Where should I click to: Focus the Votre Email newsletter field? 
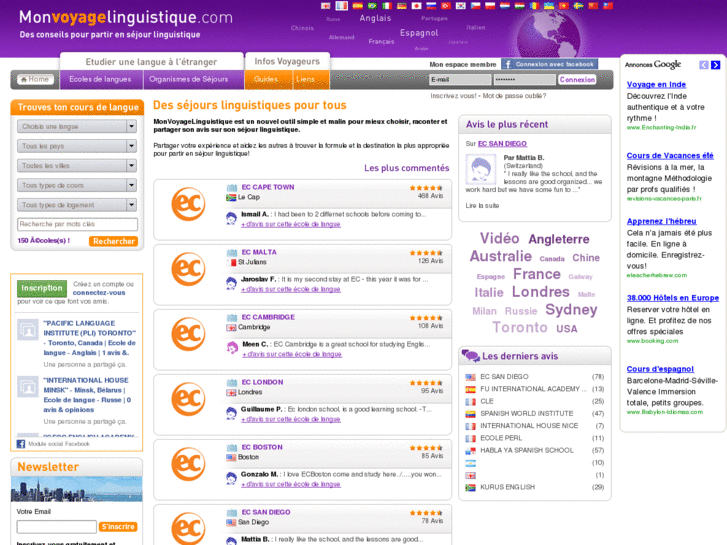pyautogui.click(x=57, y=527)
